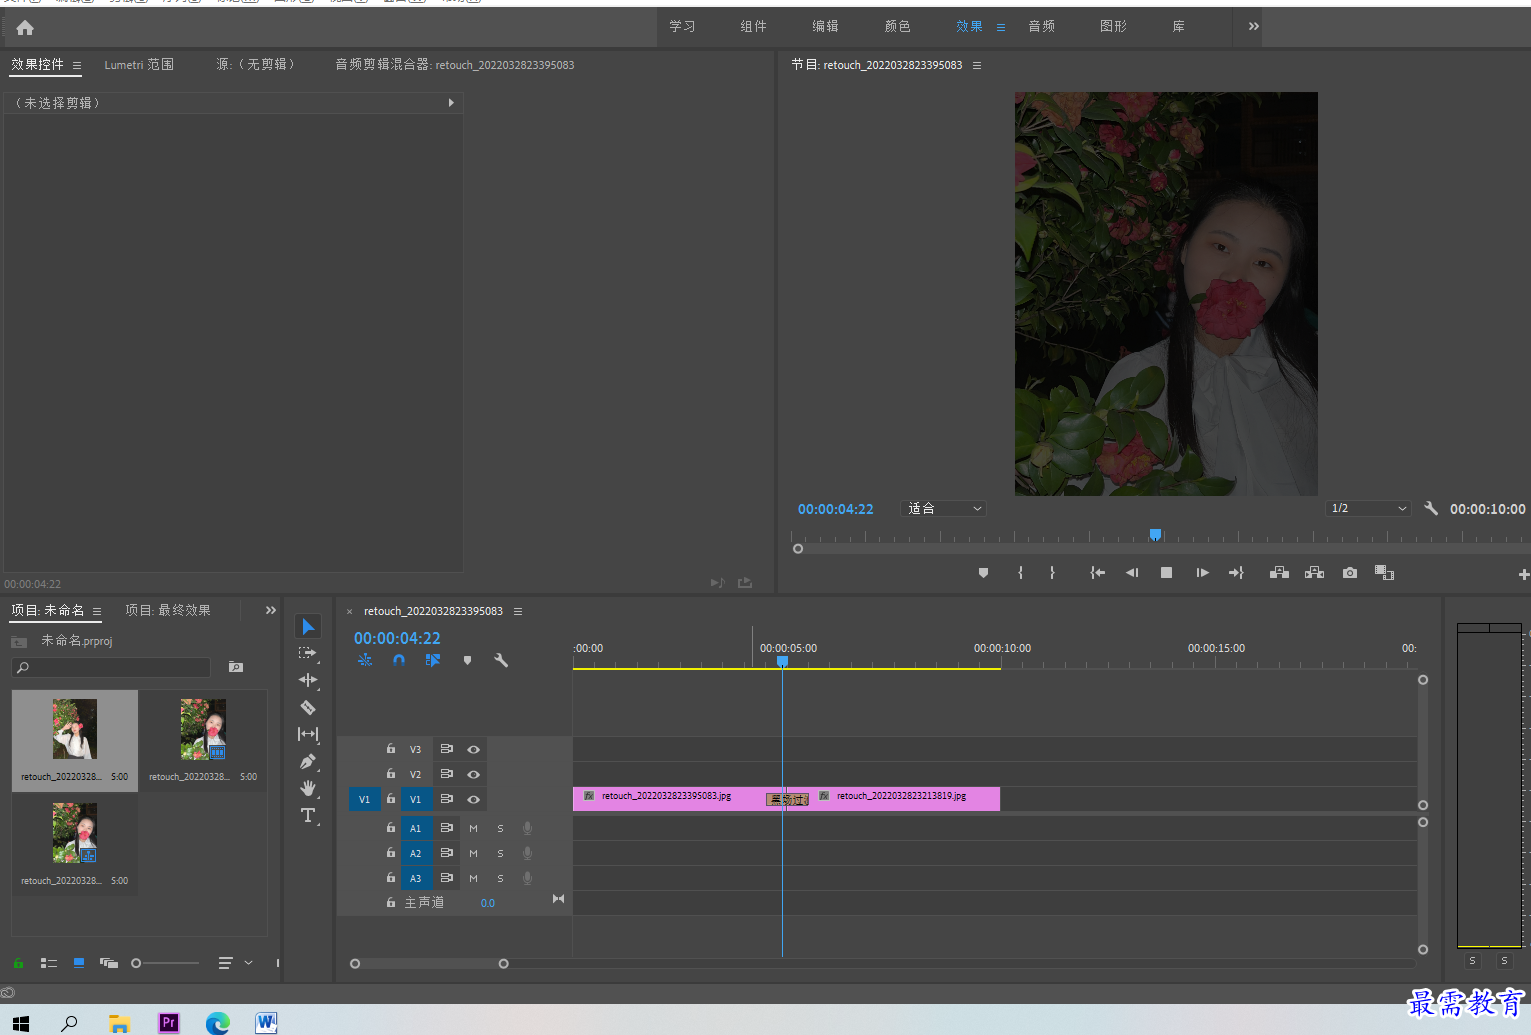Image resolution: width=1531 pixels, height=1035 pixels.
Task: Solo track A2
Action: pos(500,853)
